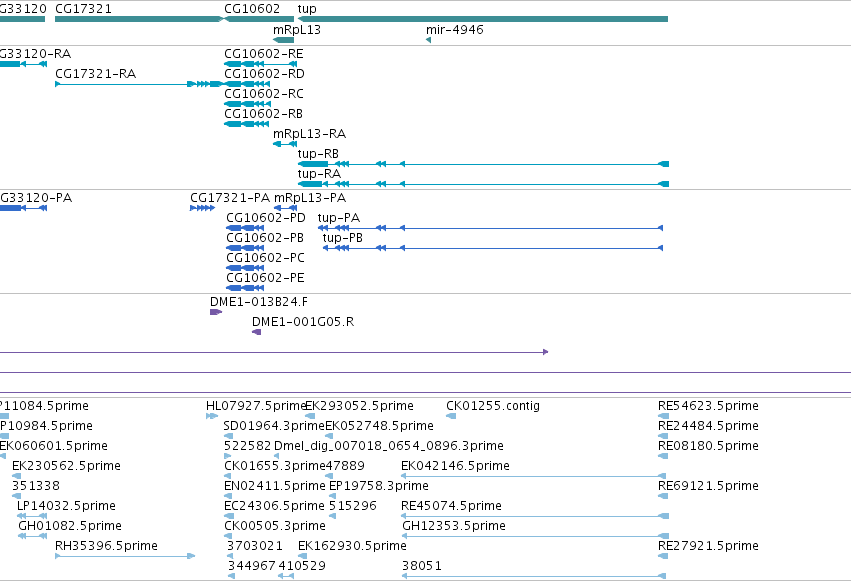Click the mRpL13 gene glyph
The width and height of the screenshot is (851, 581).
tap(283, 40)
